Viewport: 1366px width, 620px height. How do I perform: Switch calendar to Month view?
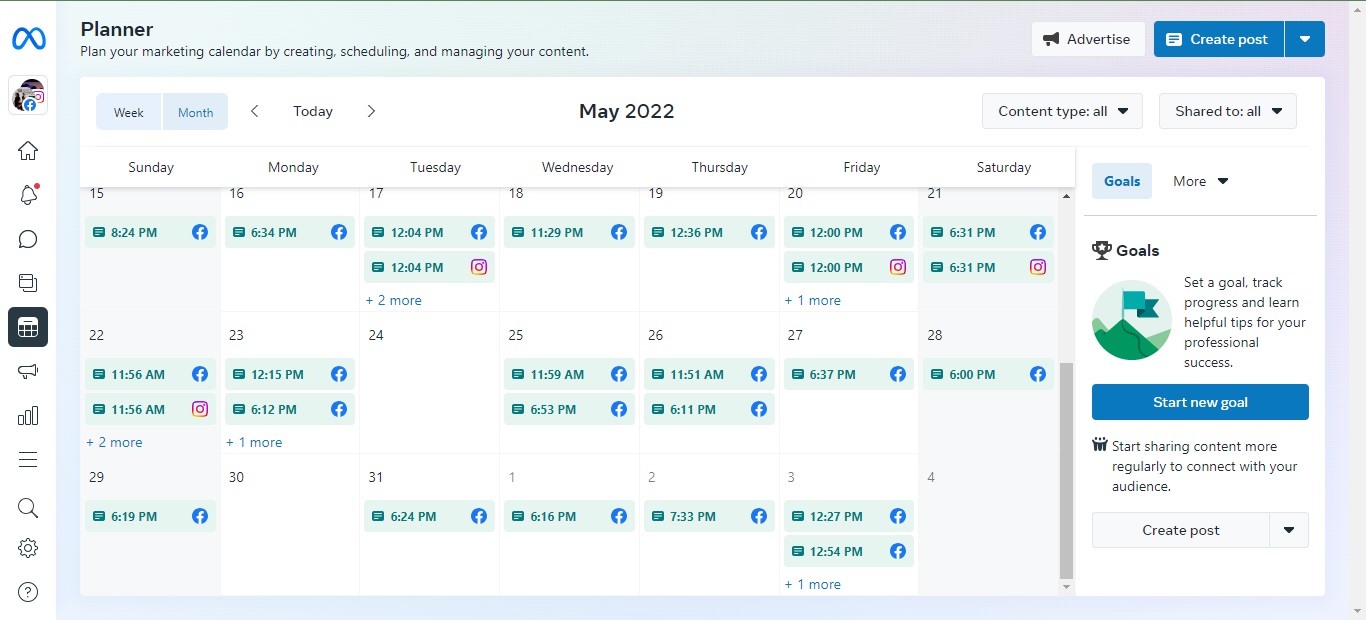(196, 112)
